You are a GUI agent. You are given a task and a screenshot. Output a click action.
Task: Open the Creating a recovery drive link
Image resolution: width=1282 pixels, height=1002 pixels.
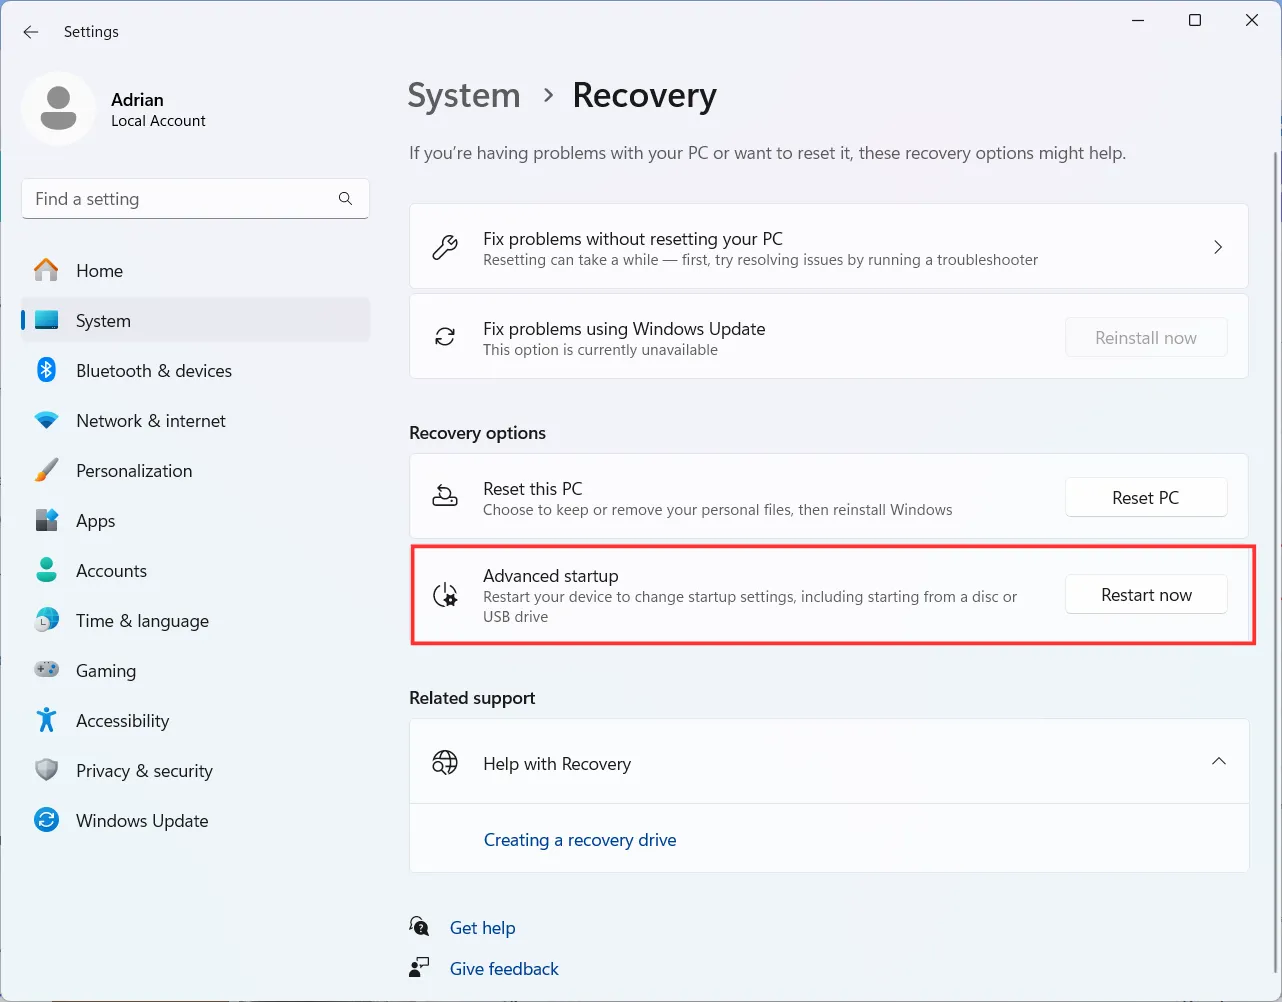click(580, 840)
